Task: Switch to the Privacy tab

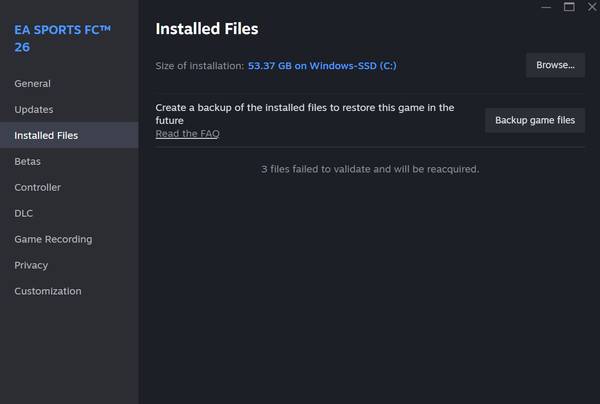Action: point(31,266)
